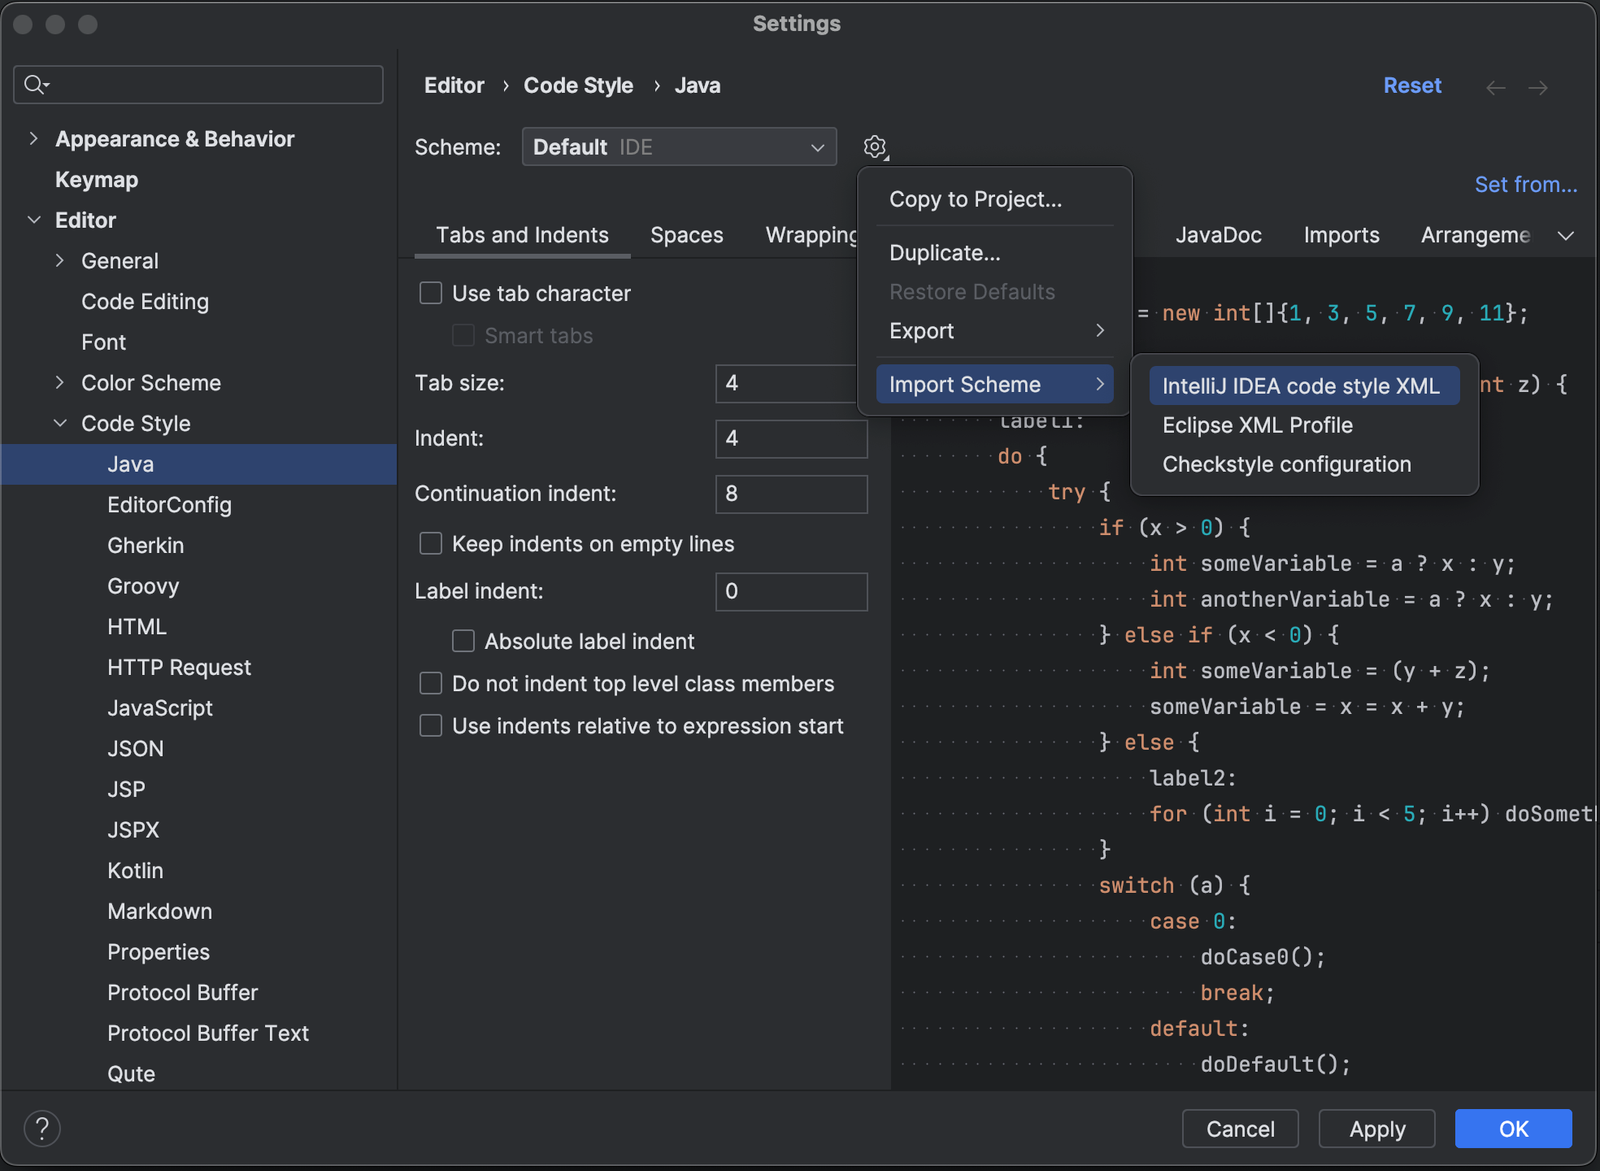Choose Copy to Project menu item

(x=995, y=199)
